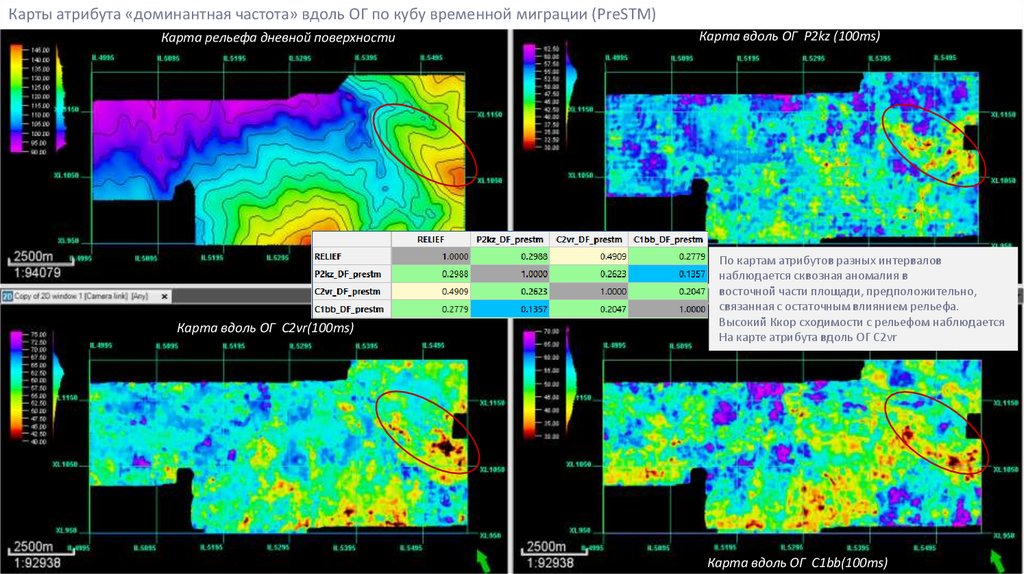Select the P2kz_DF_prestm column header

509,240
